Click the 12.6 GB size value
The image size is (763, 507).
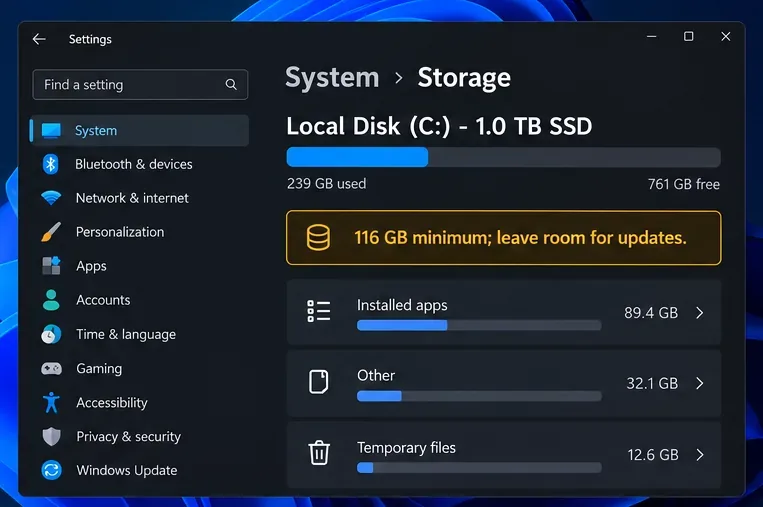tap(653, 454)
